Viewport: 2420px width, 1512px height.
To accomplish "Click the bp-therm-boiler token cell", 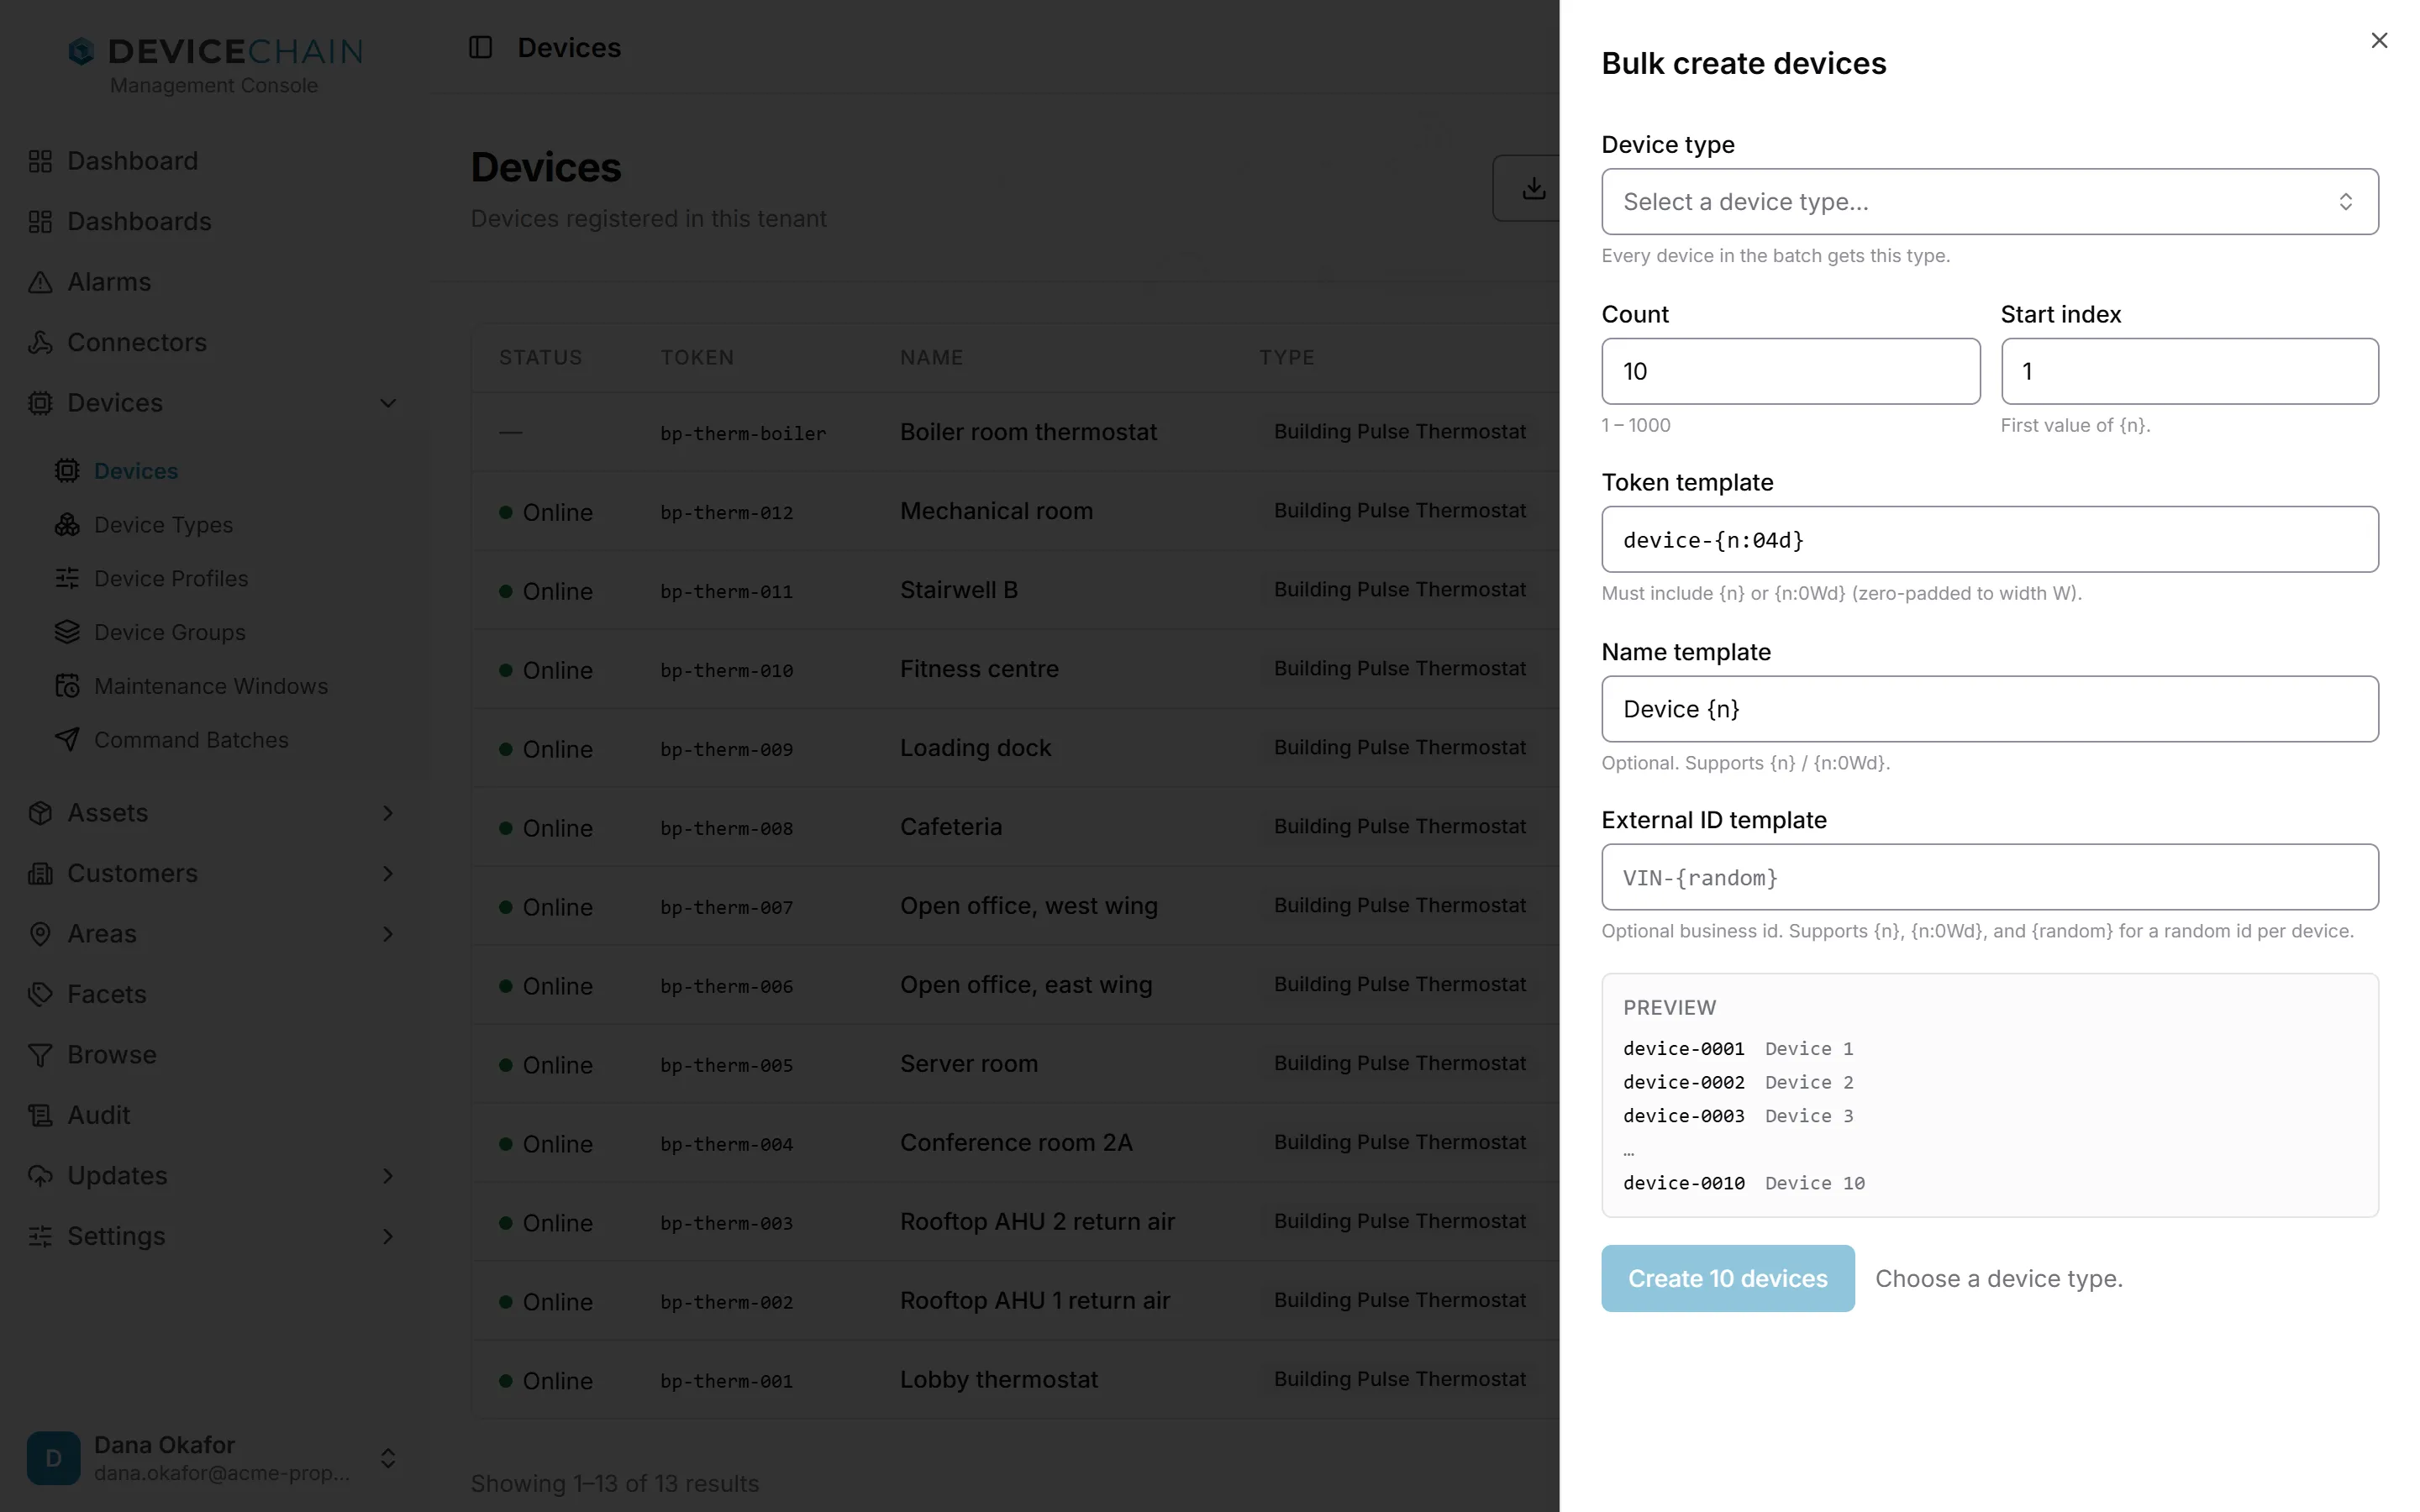I will click(x=743, y=433).
